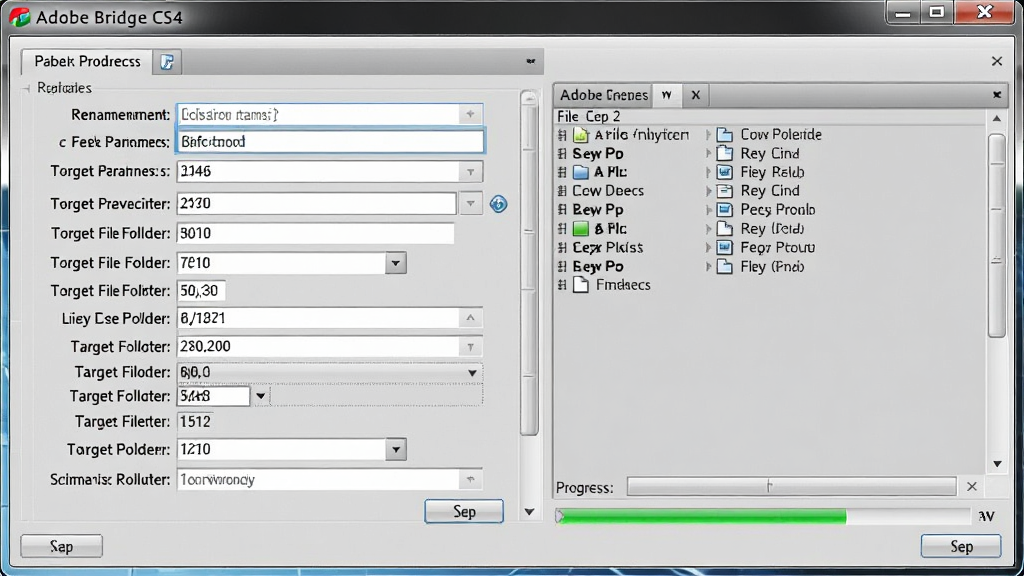Click the field containing 3010
Image resolution: width=1024 pixels, height=576 pixels.
click(315, 233)
